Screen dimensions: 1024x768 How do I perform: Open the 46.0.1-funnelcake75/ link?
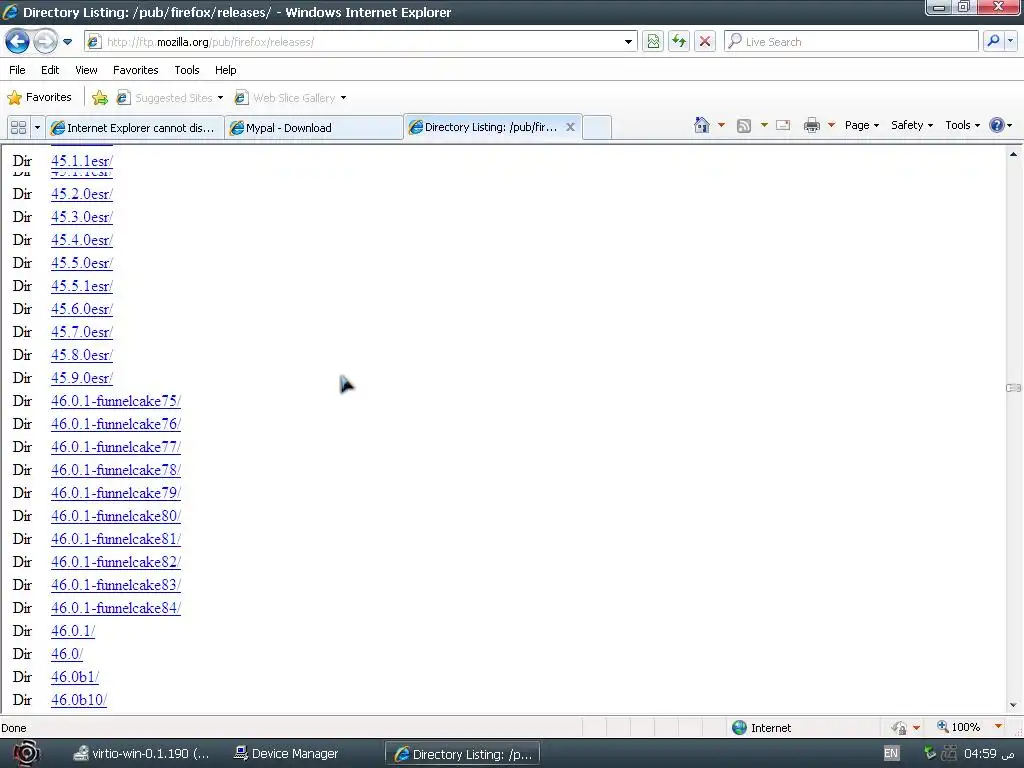coord(116,401)
